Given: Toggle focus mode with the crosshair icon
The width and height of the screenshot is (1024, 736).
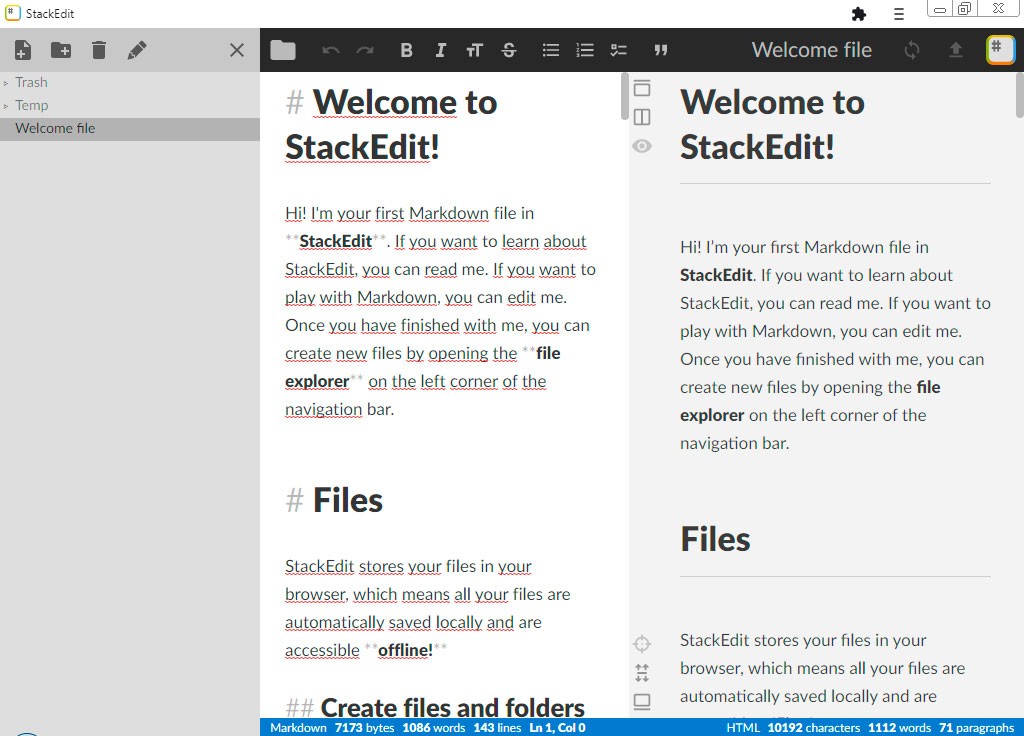Looking at the screenshot, I should tap(642, 644).
